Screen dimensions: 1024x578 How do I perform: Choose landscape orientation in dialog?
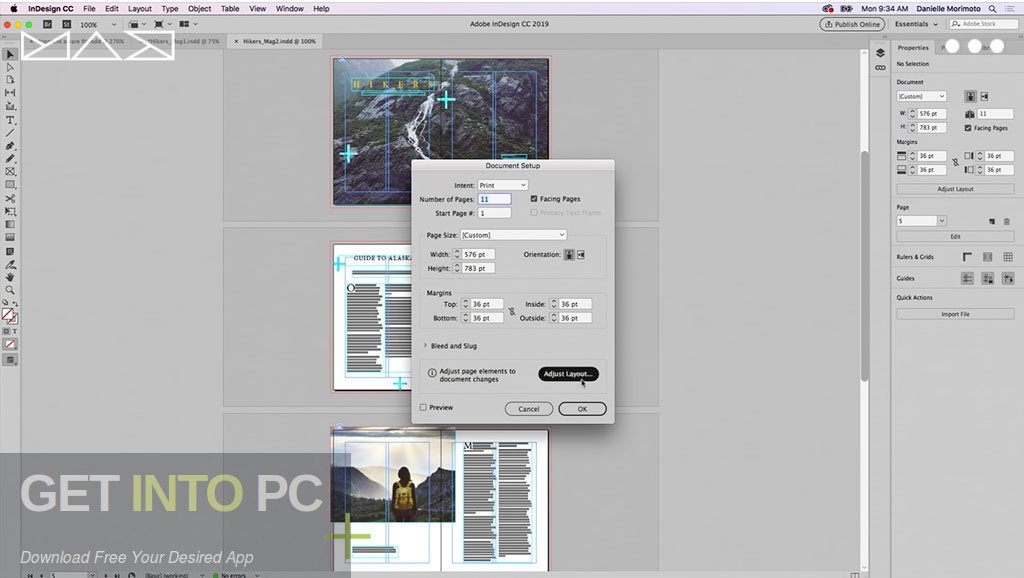click(581, 255)
